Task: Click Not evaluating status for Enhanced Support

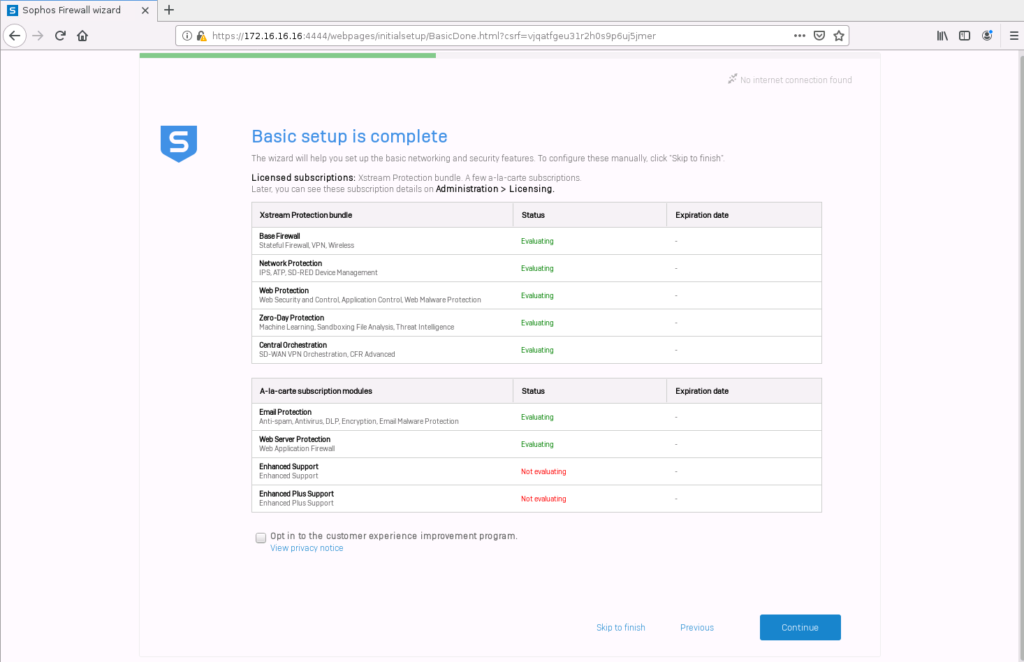Action: click(543, 471)
